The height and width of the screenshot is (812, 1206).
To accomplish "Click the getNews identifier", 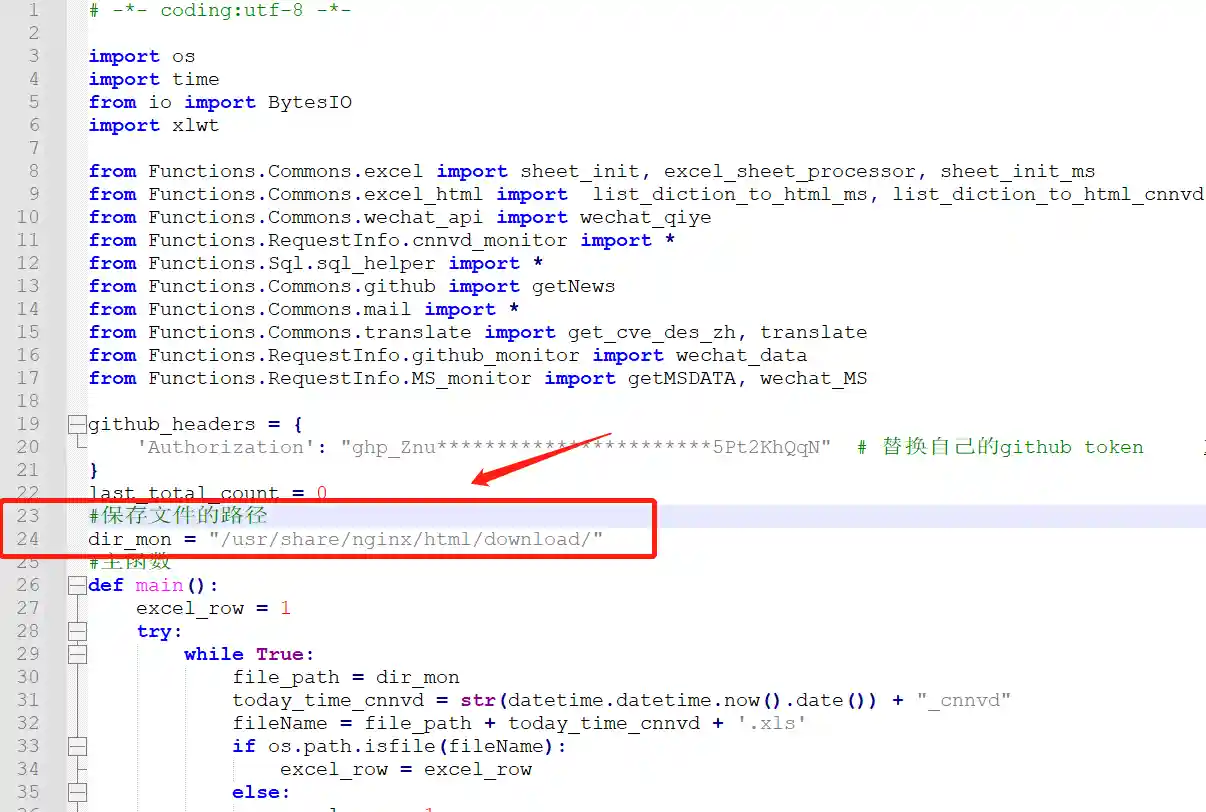I will pos(574,287).
